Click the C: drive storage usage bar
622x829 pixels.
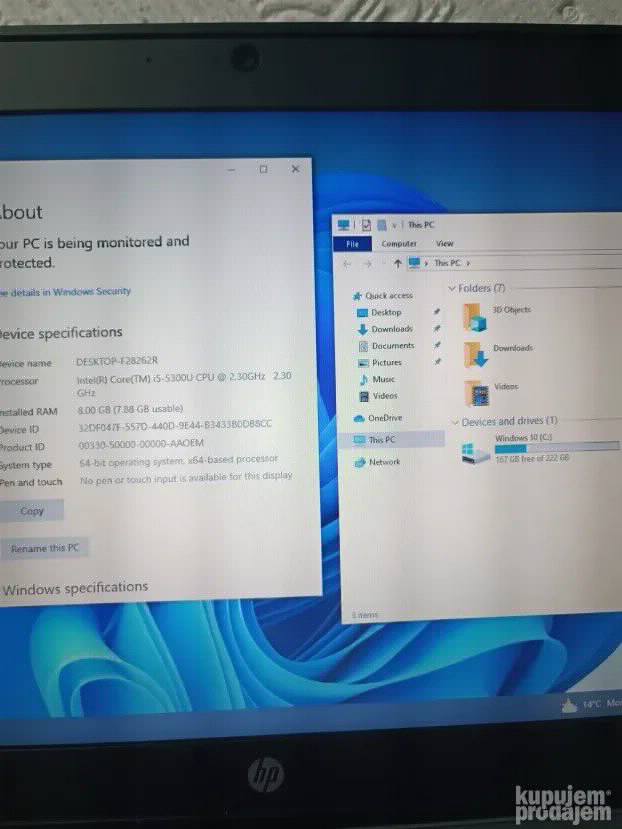[x=556, y=448]
